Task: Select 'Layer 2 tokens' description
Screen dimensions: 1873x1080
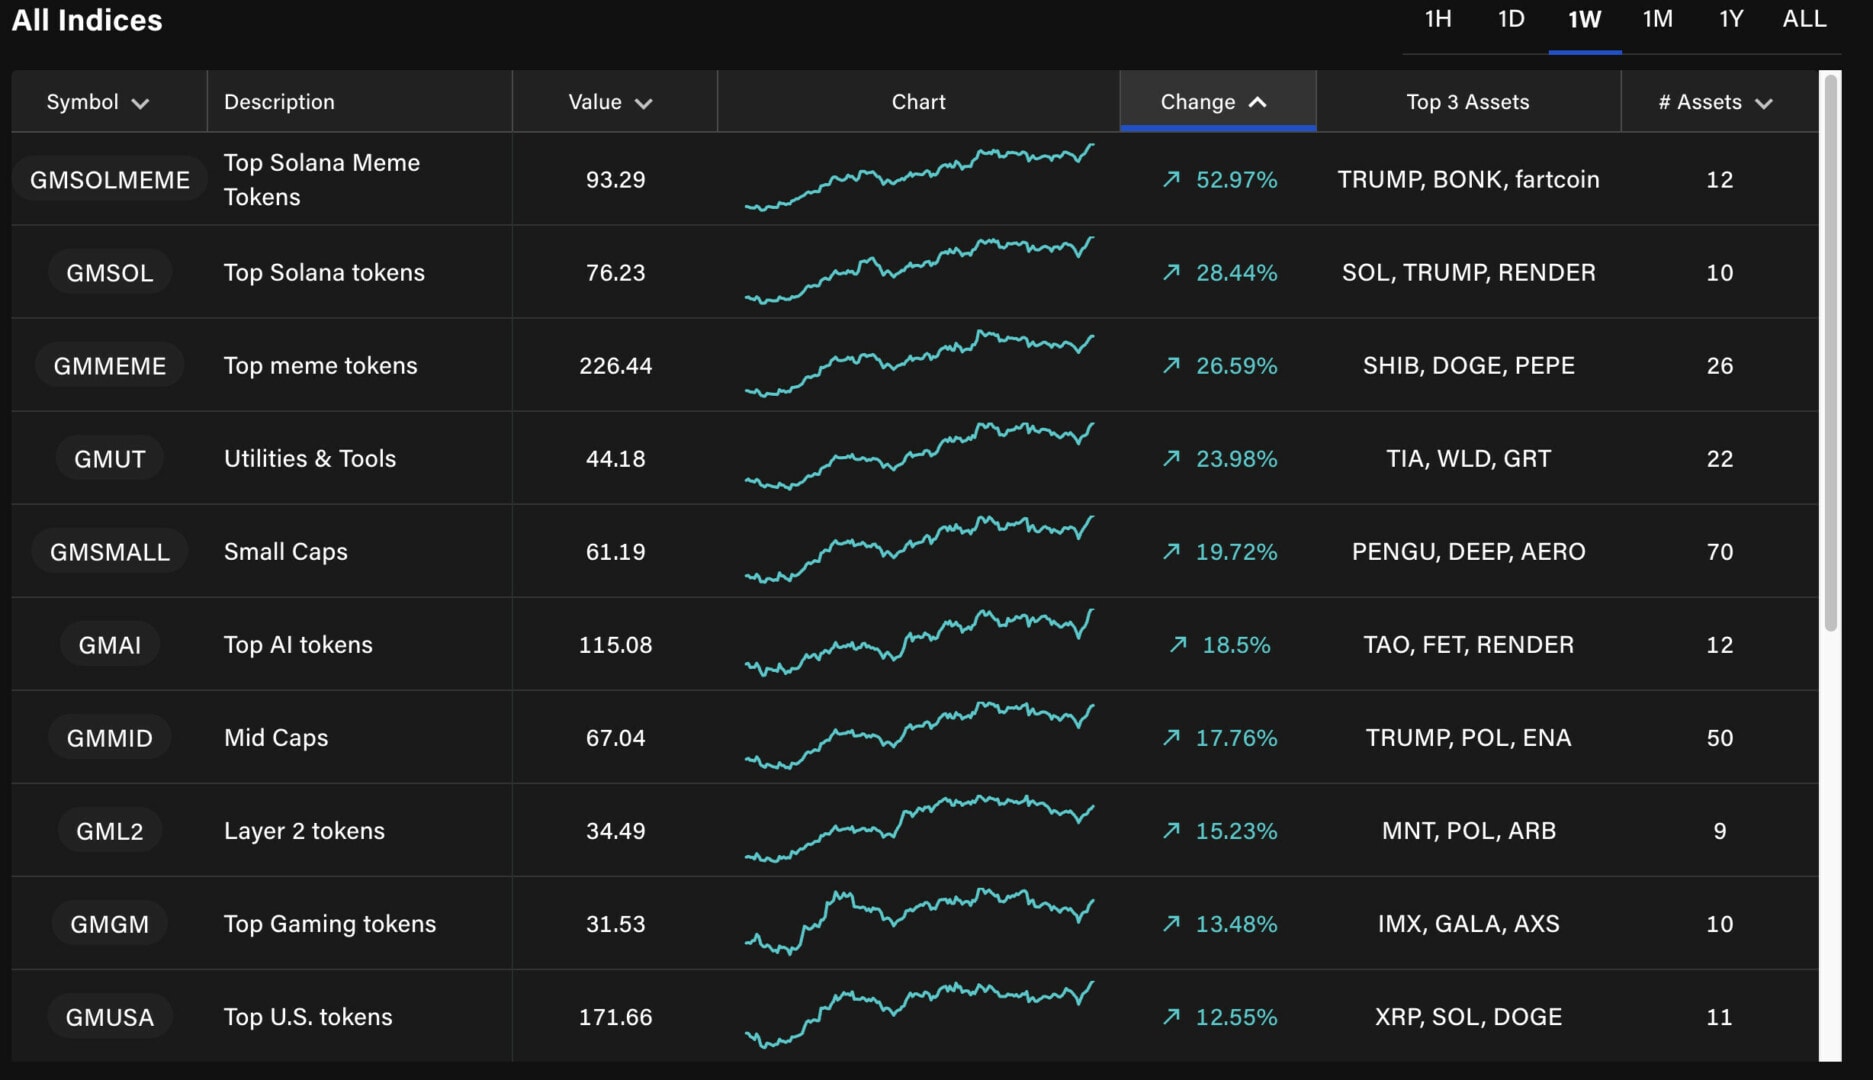Action: coord(304,831)
